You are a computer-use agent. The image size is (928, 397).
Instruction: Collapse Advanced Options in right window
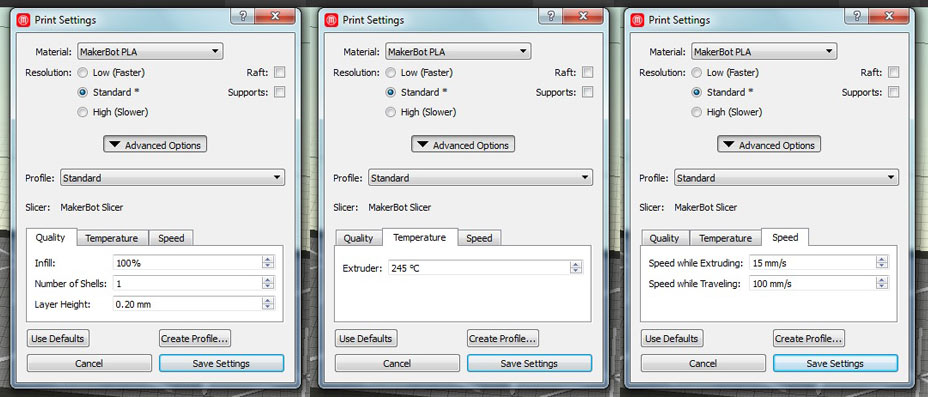(x=769, y=145)
